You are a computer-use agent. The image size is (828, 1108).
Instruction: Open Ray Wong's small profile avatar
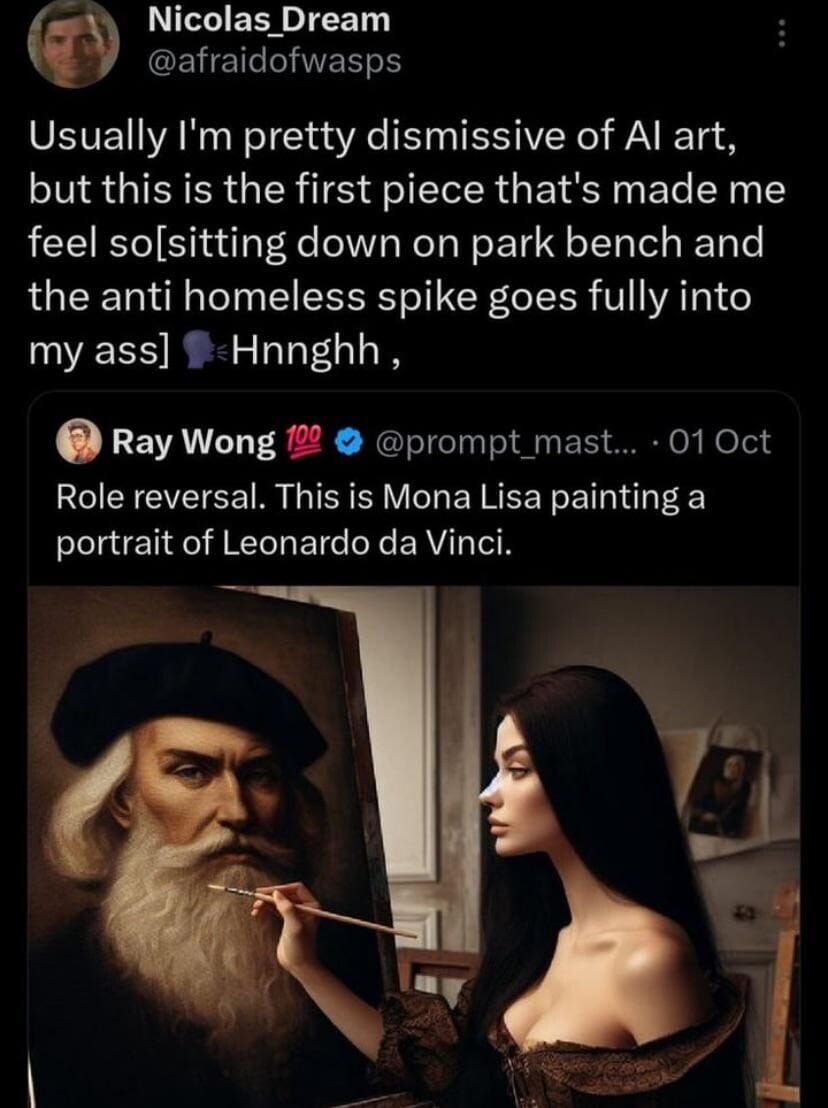point(83,440)
